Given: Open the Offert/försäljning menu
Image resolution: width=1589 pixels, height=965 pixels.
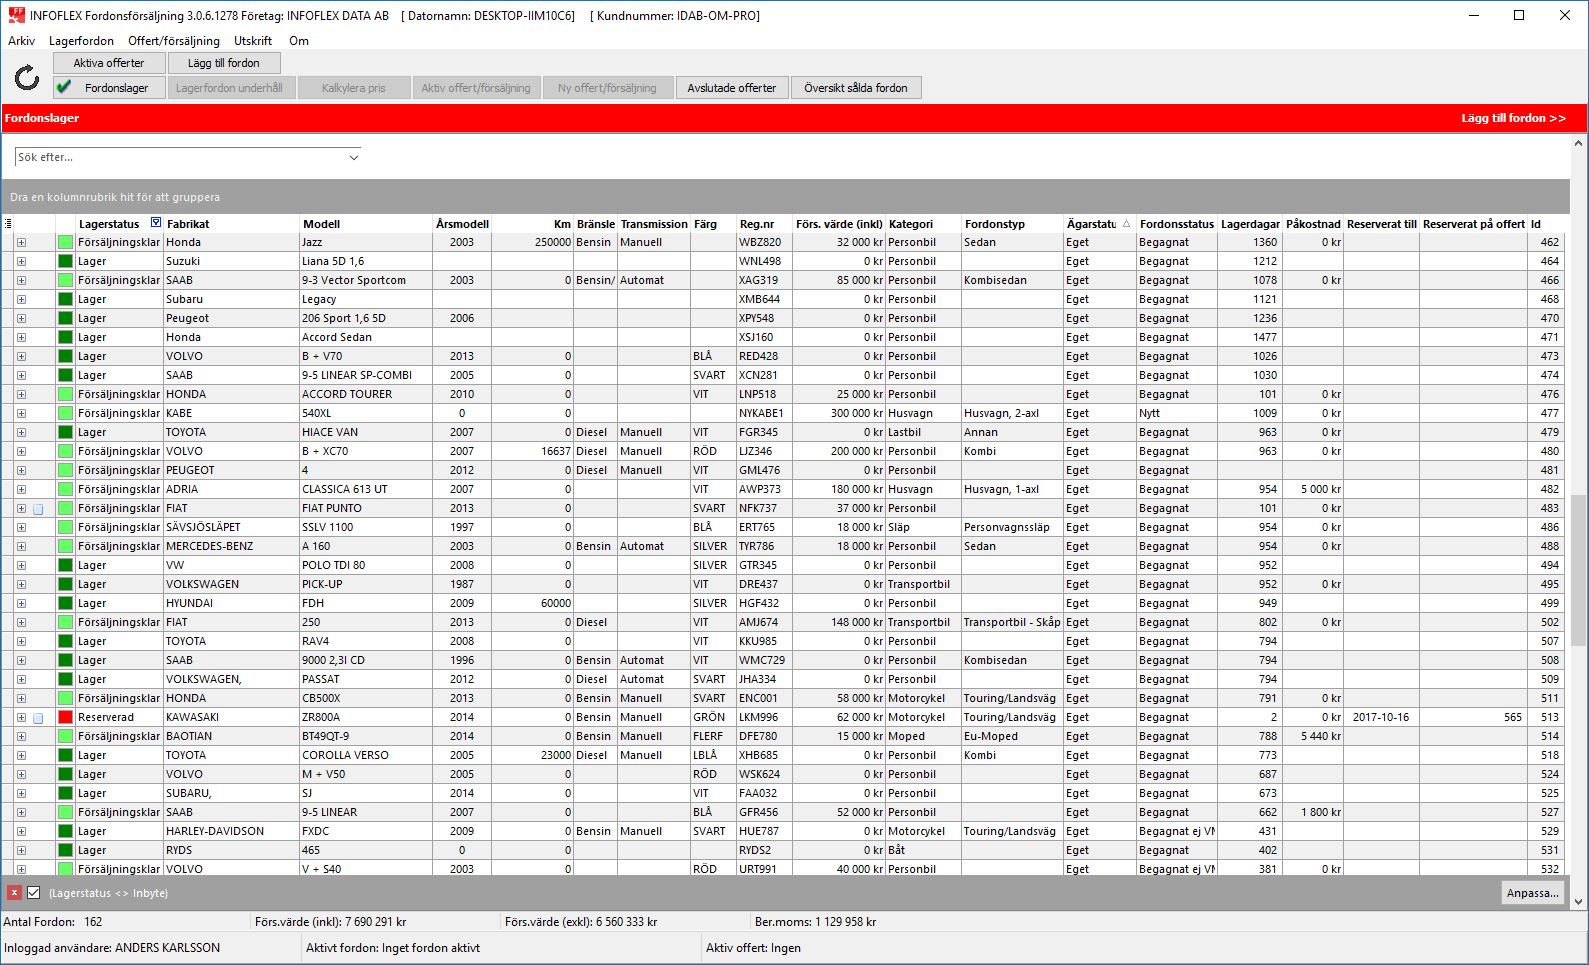Looking at the screenshot, I should click(x=174, y=41).
